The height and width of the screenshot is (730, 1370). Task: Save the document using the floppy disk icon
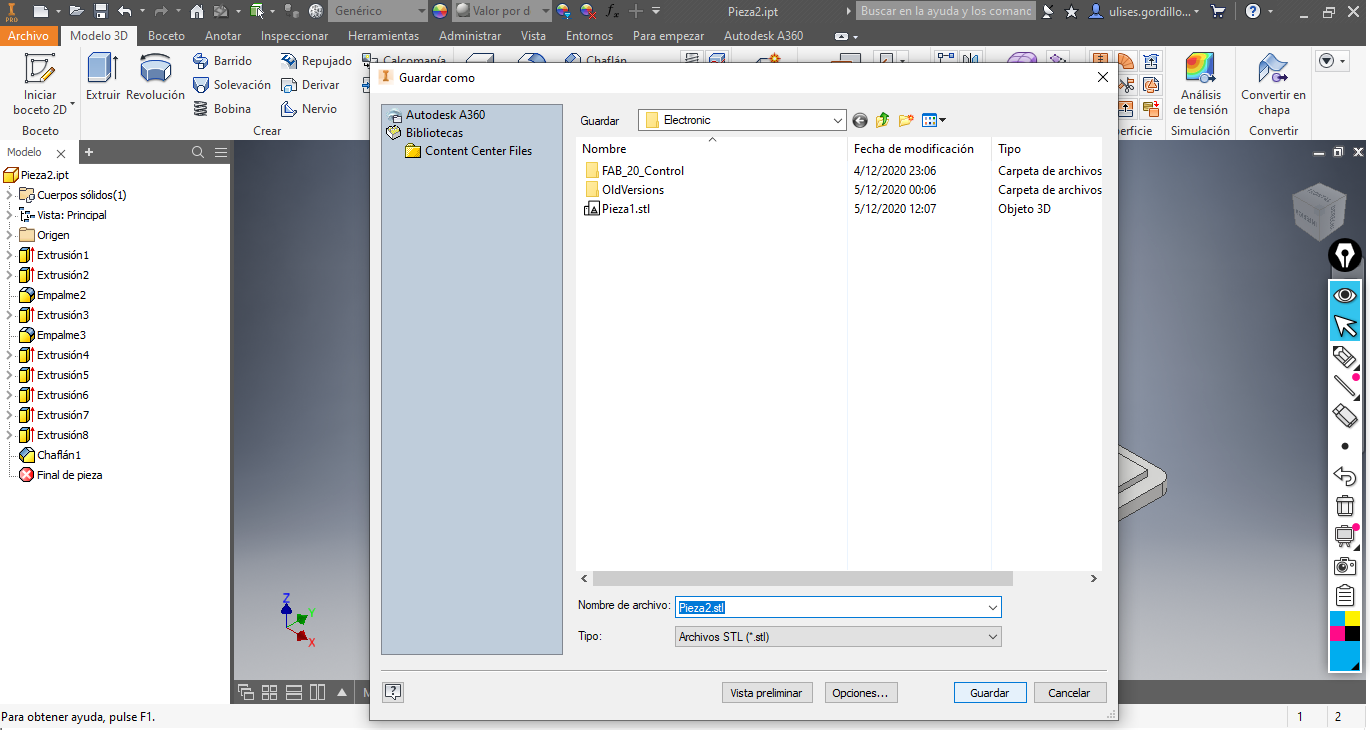[101, 11]
